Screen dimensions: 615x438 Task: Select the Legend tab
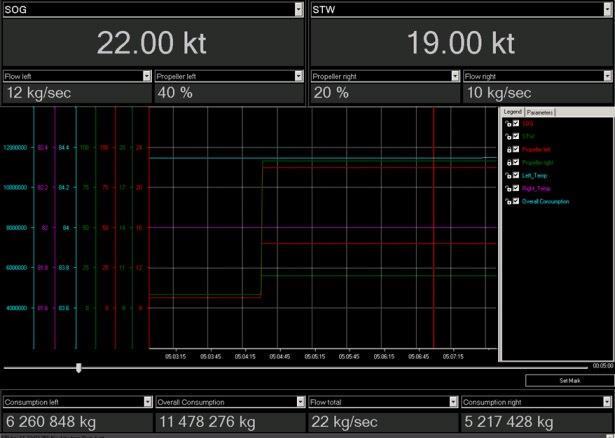[512, 112]
